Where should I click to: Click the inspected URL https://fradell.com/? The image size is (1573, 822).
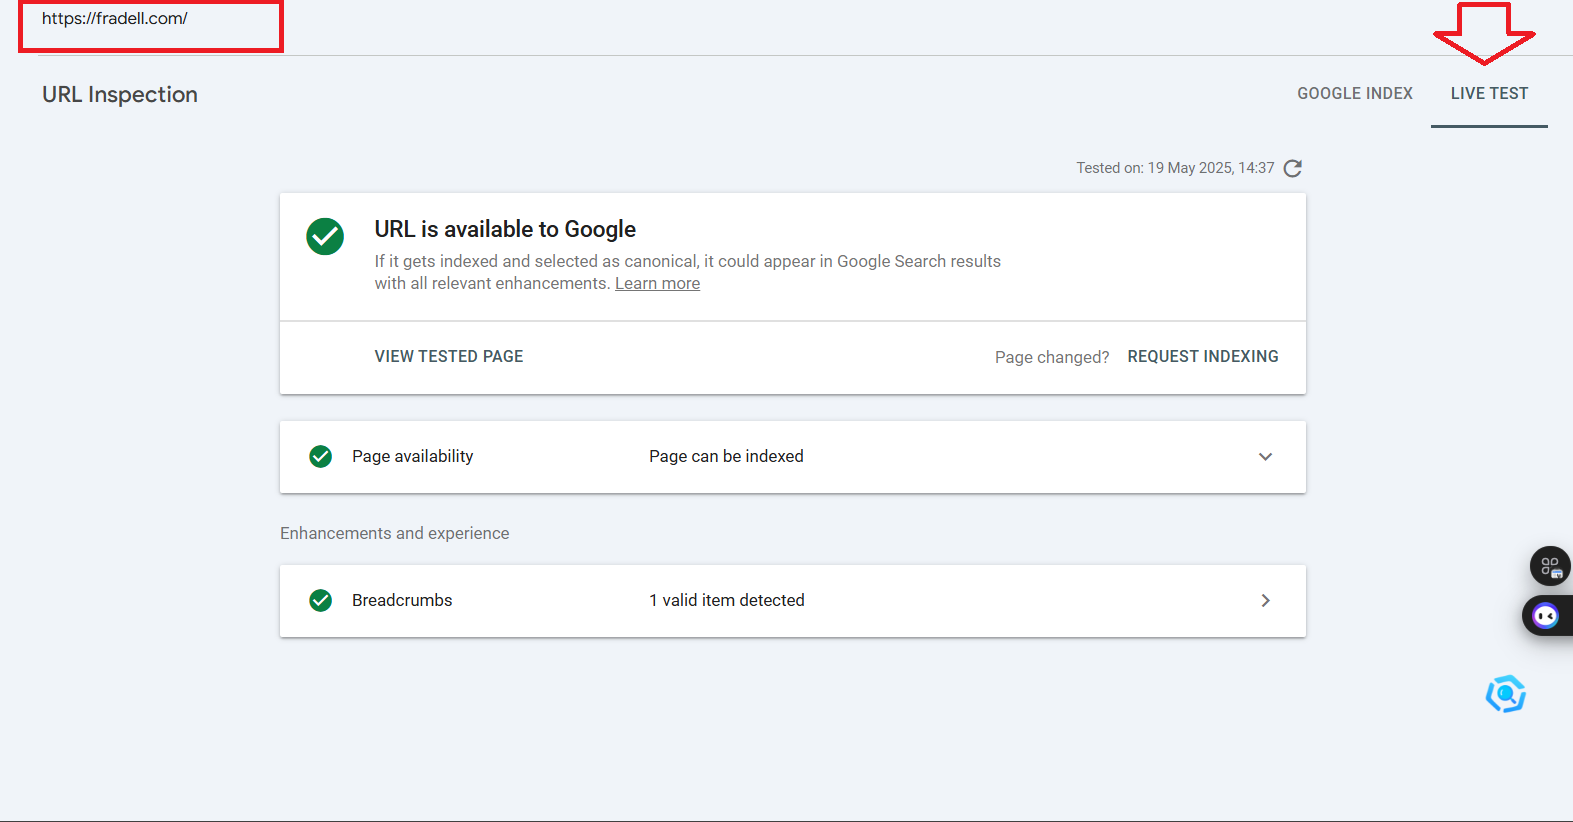coord(115,19)
